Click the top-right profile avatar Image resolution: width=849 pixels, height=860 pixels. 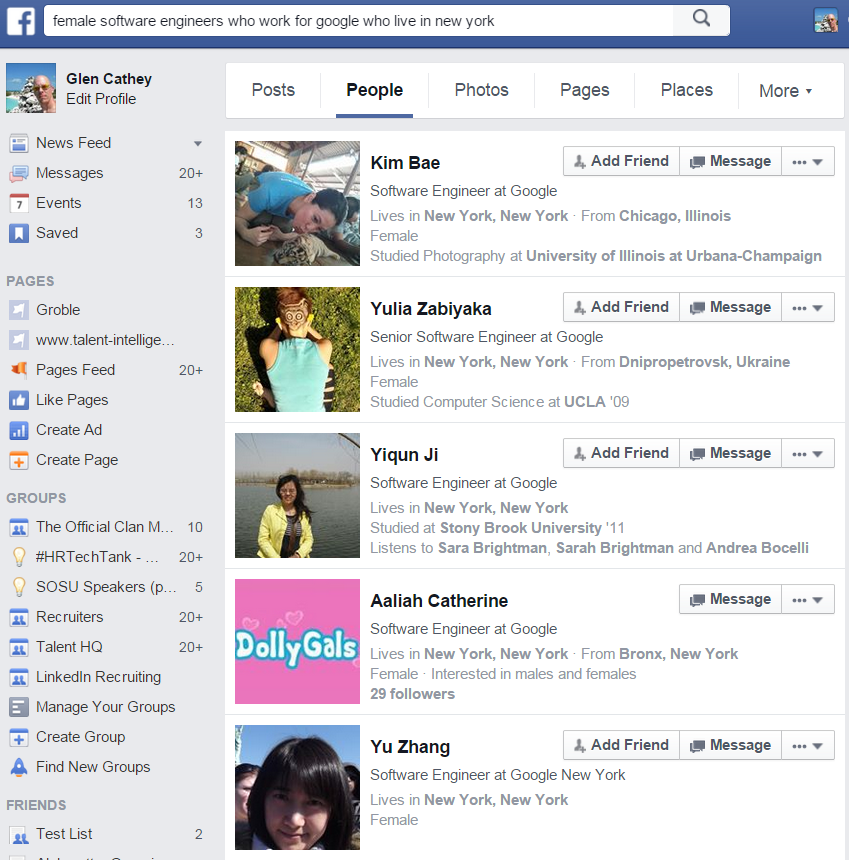pos(825,21)
